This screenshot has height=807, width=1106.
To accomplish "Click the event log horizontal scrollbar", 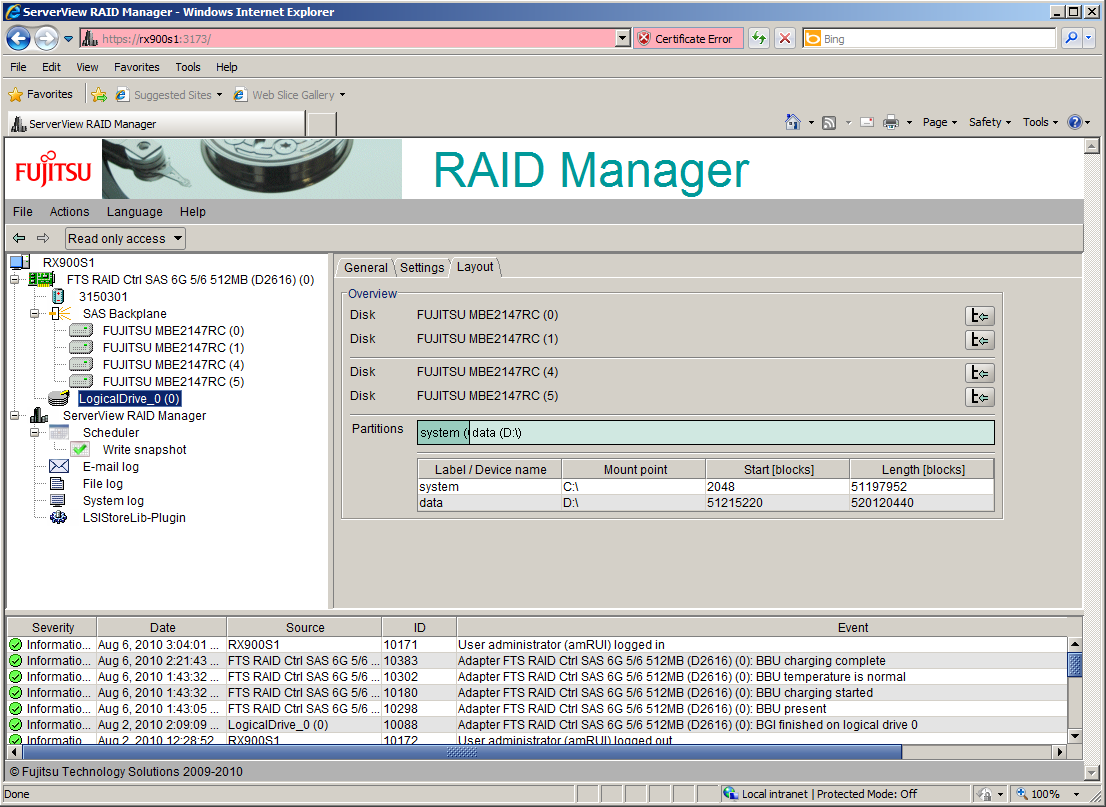I will 462,752.
